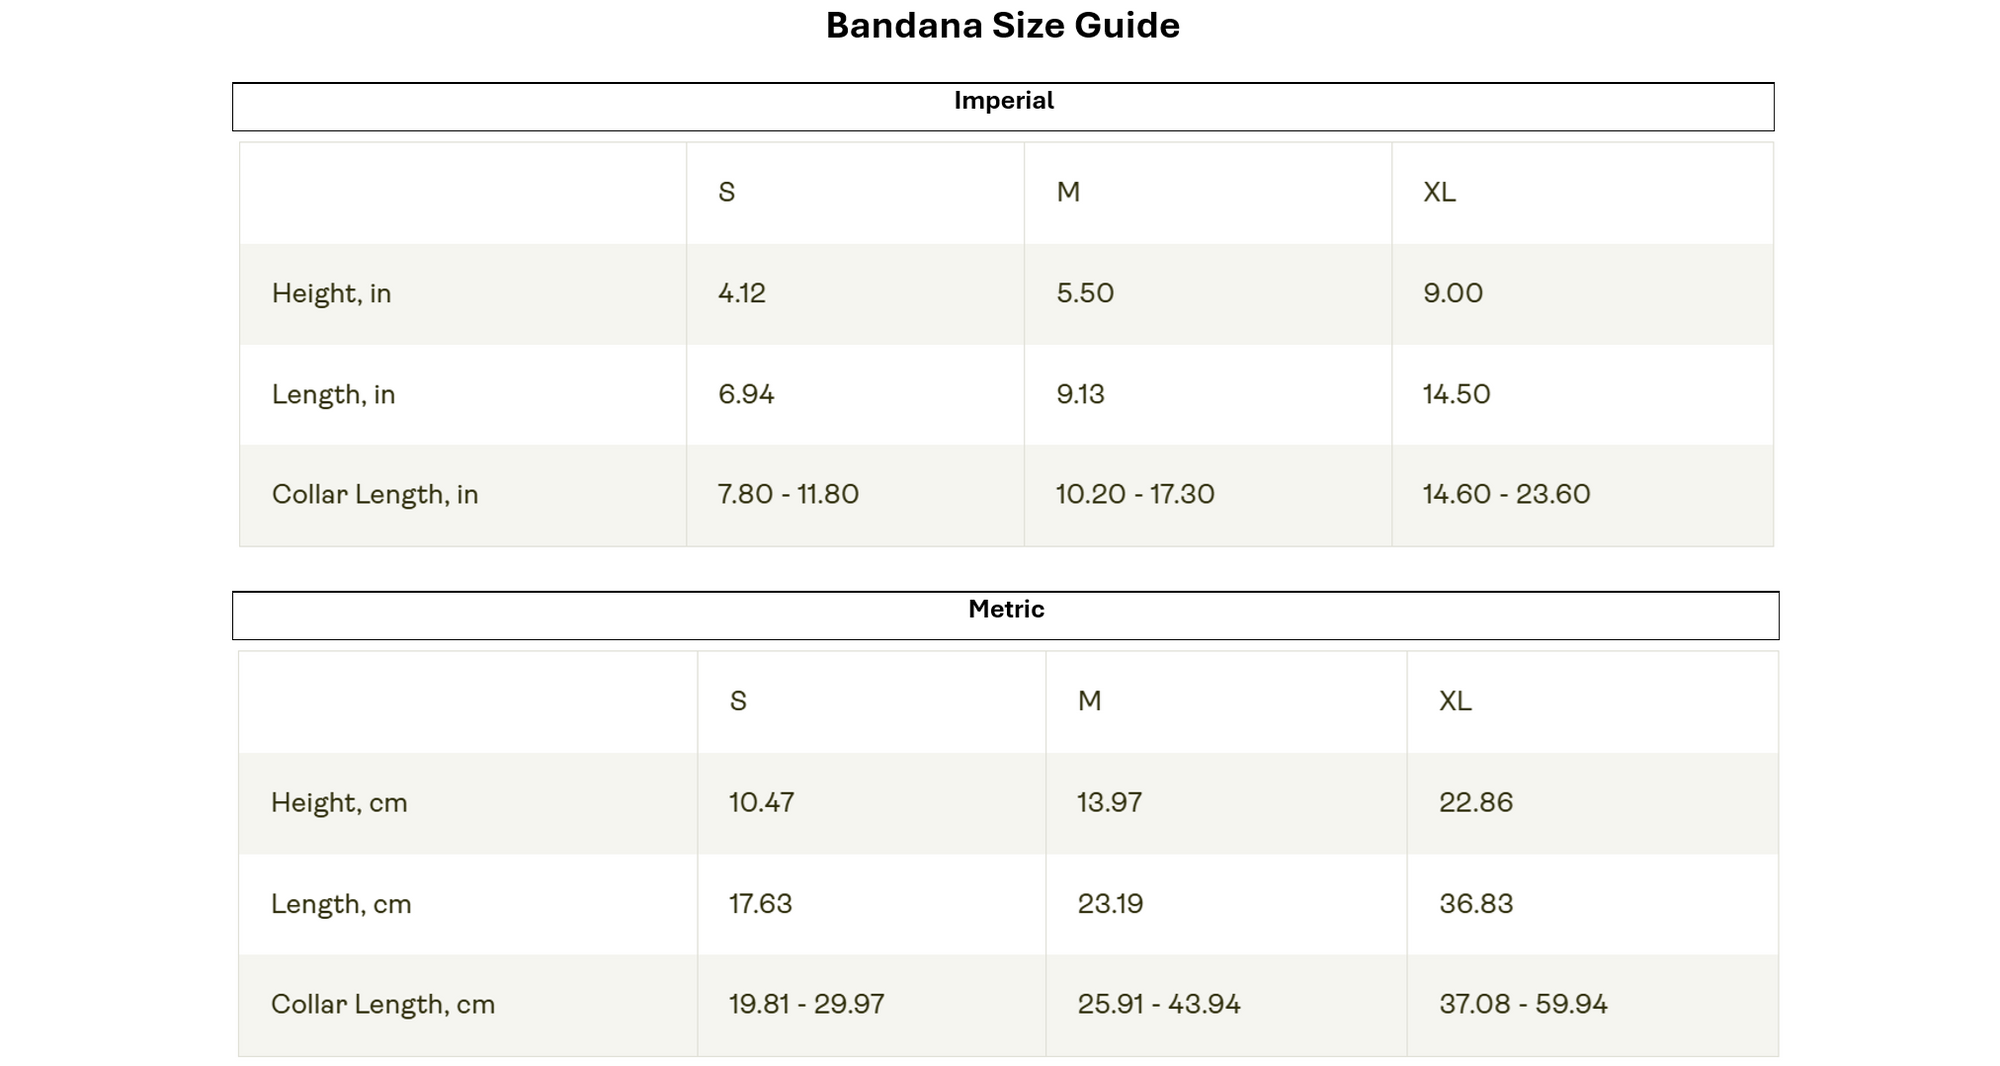Click the M column header in Imperial table
2000x1066 pixels.
click(1068, 192)
